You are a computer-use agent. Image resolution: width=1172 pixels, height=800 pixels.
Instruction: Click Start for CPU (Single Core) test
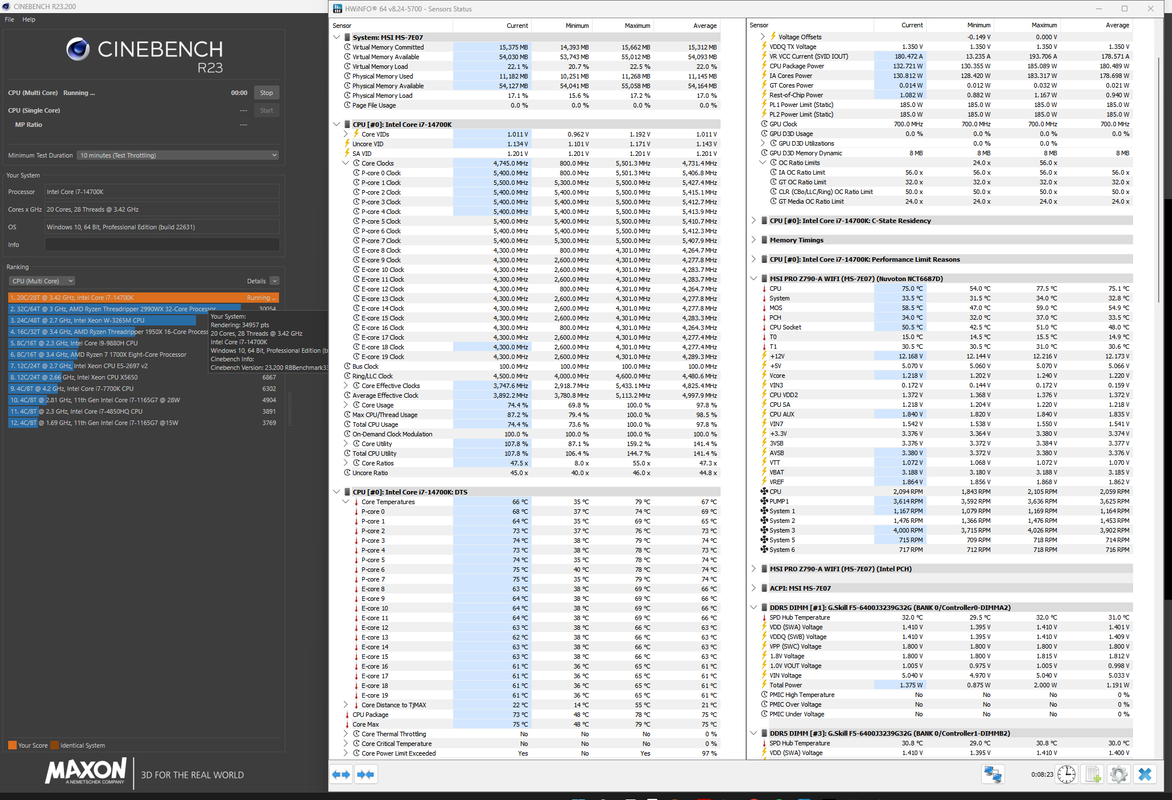click(266, 111)
